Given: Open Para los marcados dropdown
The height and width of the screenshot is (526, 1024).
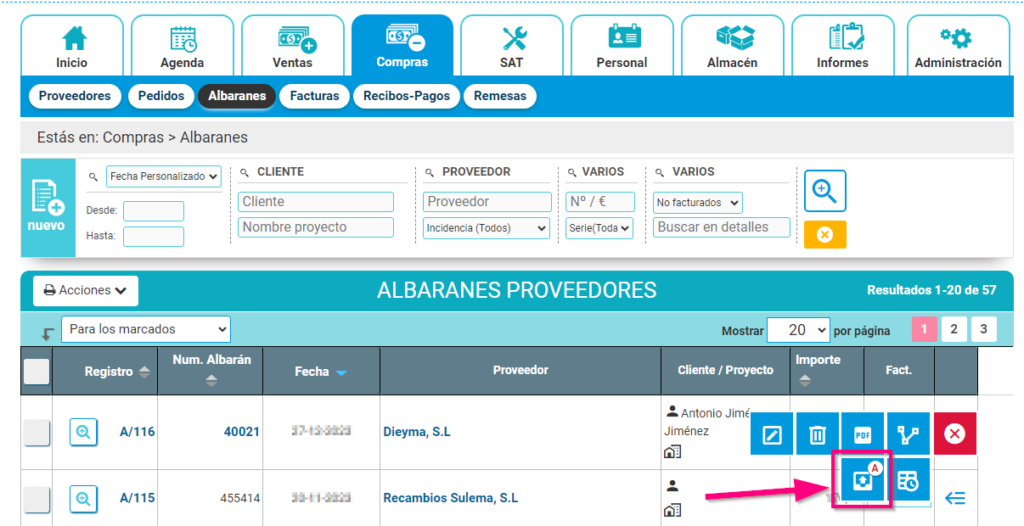Looking at the screenshot, I should (x=146, y=329).
